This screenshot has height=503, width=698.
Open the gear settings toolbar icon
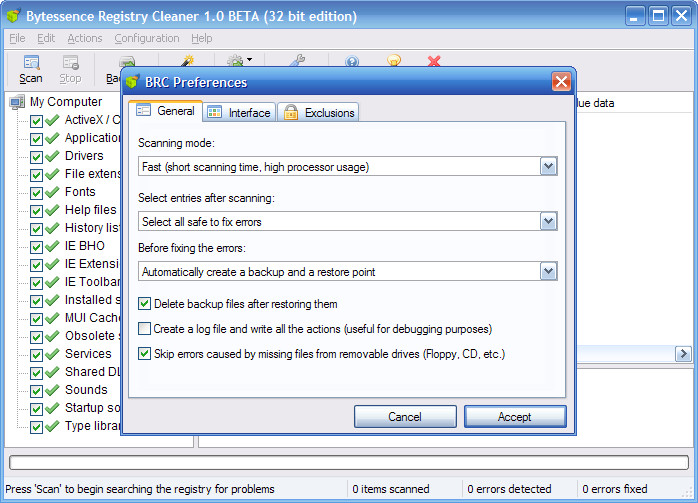pos(235,61)
